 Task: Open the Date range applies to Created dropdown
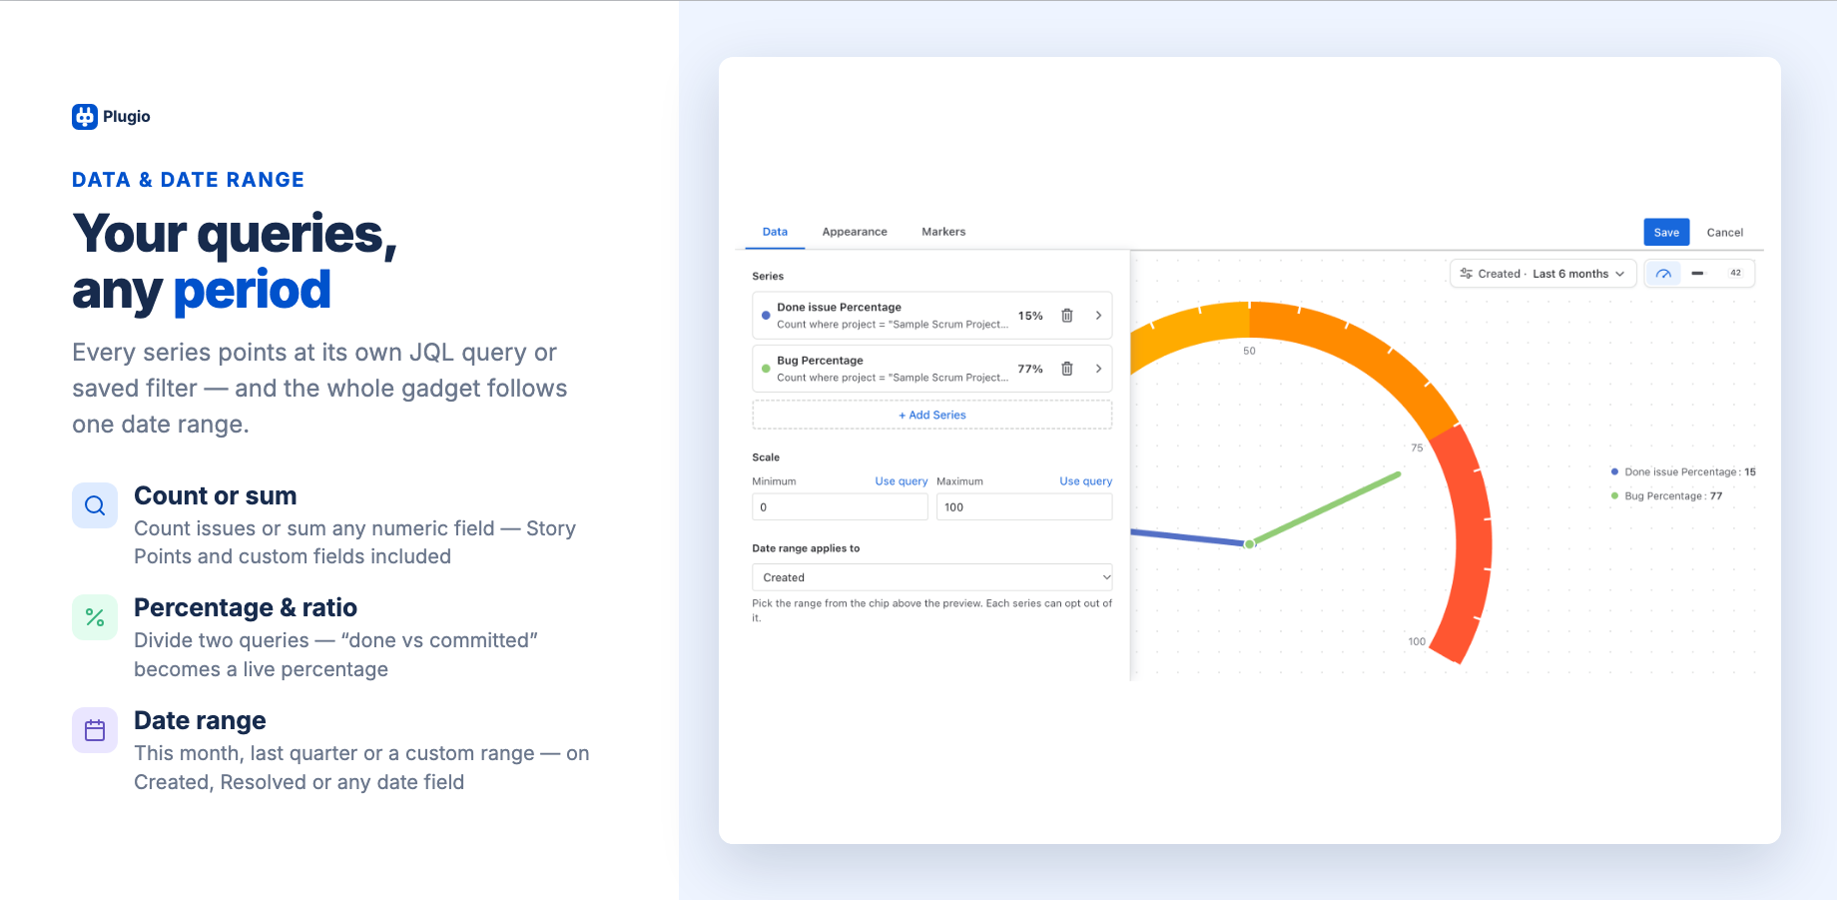tap(932, 578)
